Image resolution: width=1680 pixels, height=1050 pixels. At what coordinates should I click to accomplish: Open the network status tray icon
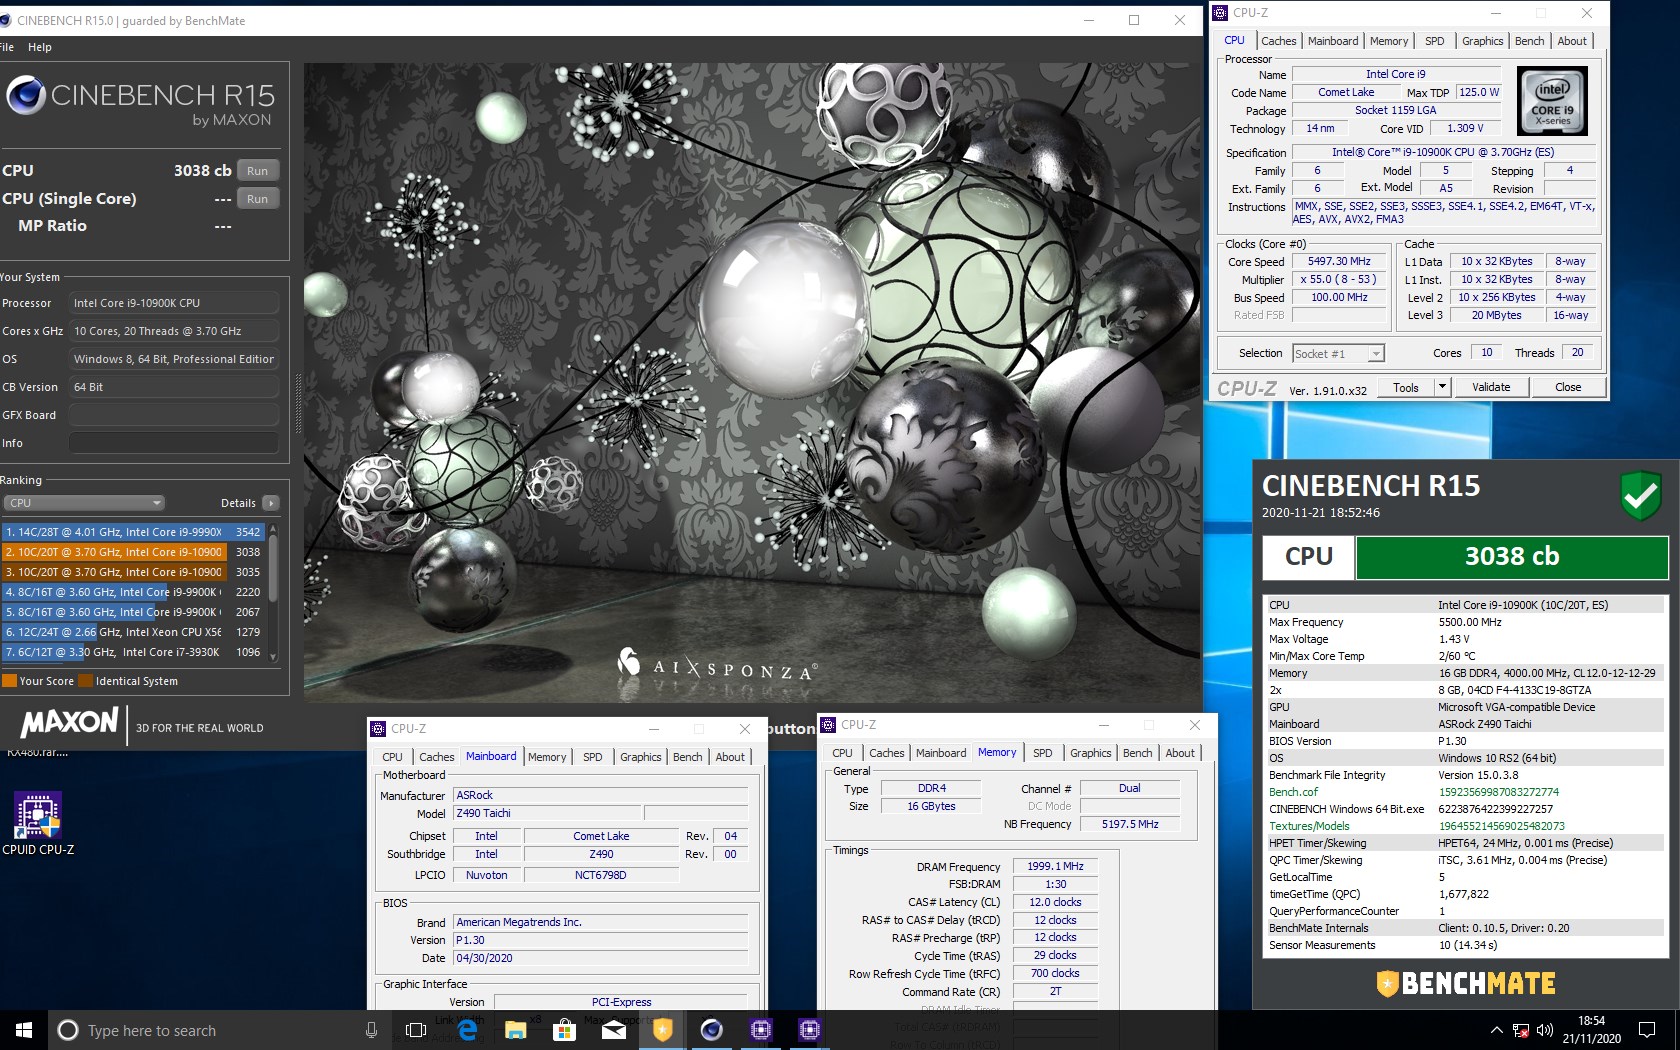point(1520,1030)
